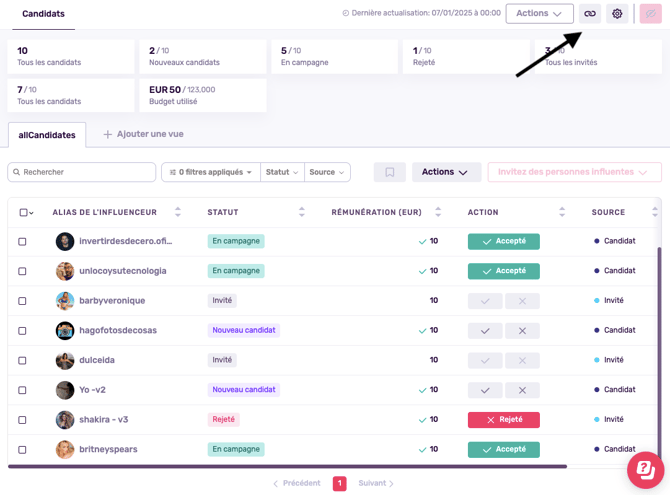The height and width of the screenshot is (495, 670).
Task: Click the bookmark icon beside filters
Action: click(x=390, y=172)
